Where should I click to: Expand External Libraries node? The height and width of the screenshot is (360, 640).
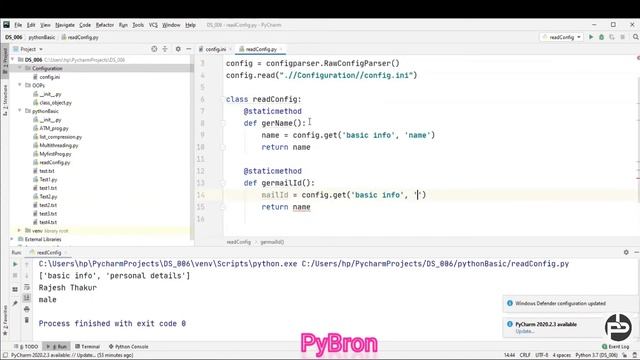click(x=13, y=239)
